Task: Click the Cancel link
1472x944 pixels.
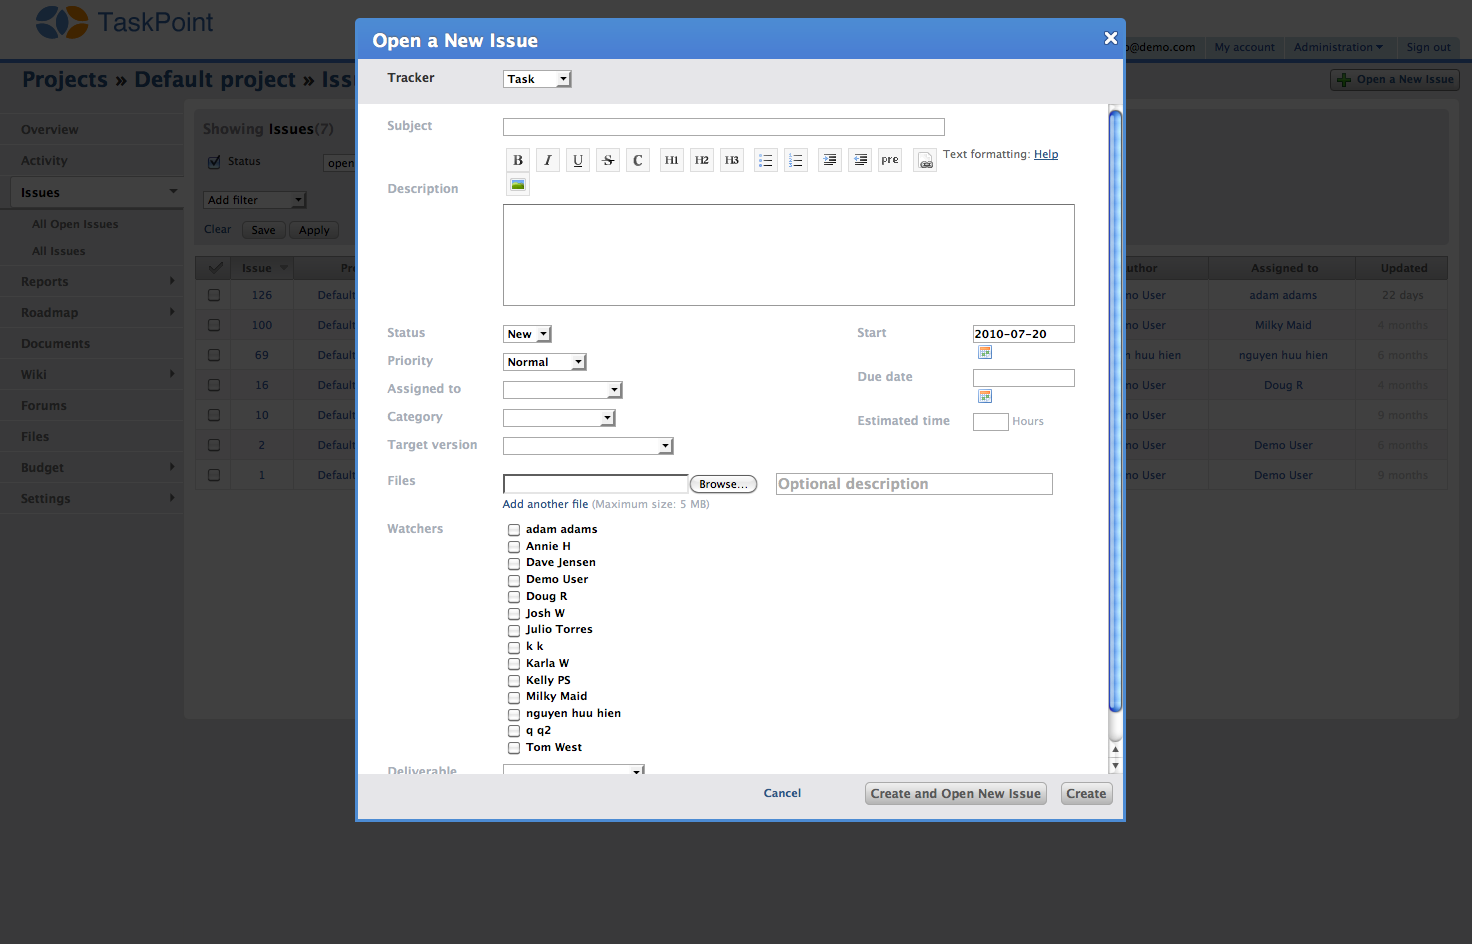Action: (x=782, y=793)
